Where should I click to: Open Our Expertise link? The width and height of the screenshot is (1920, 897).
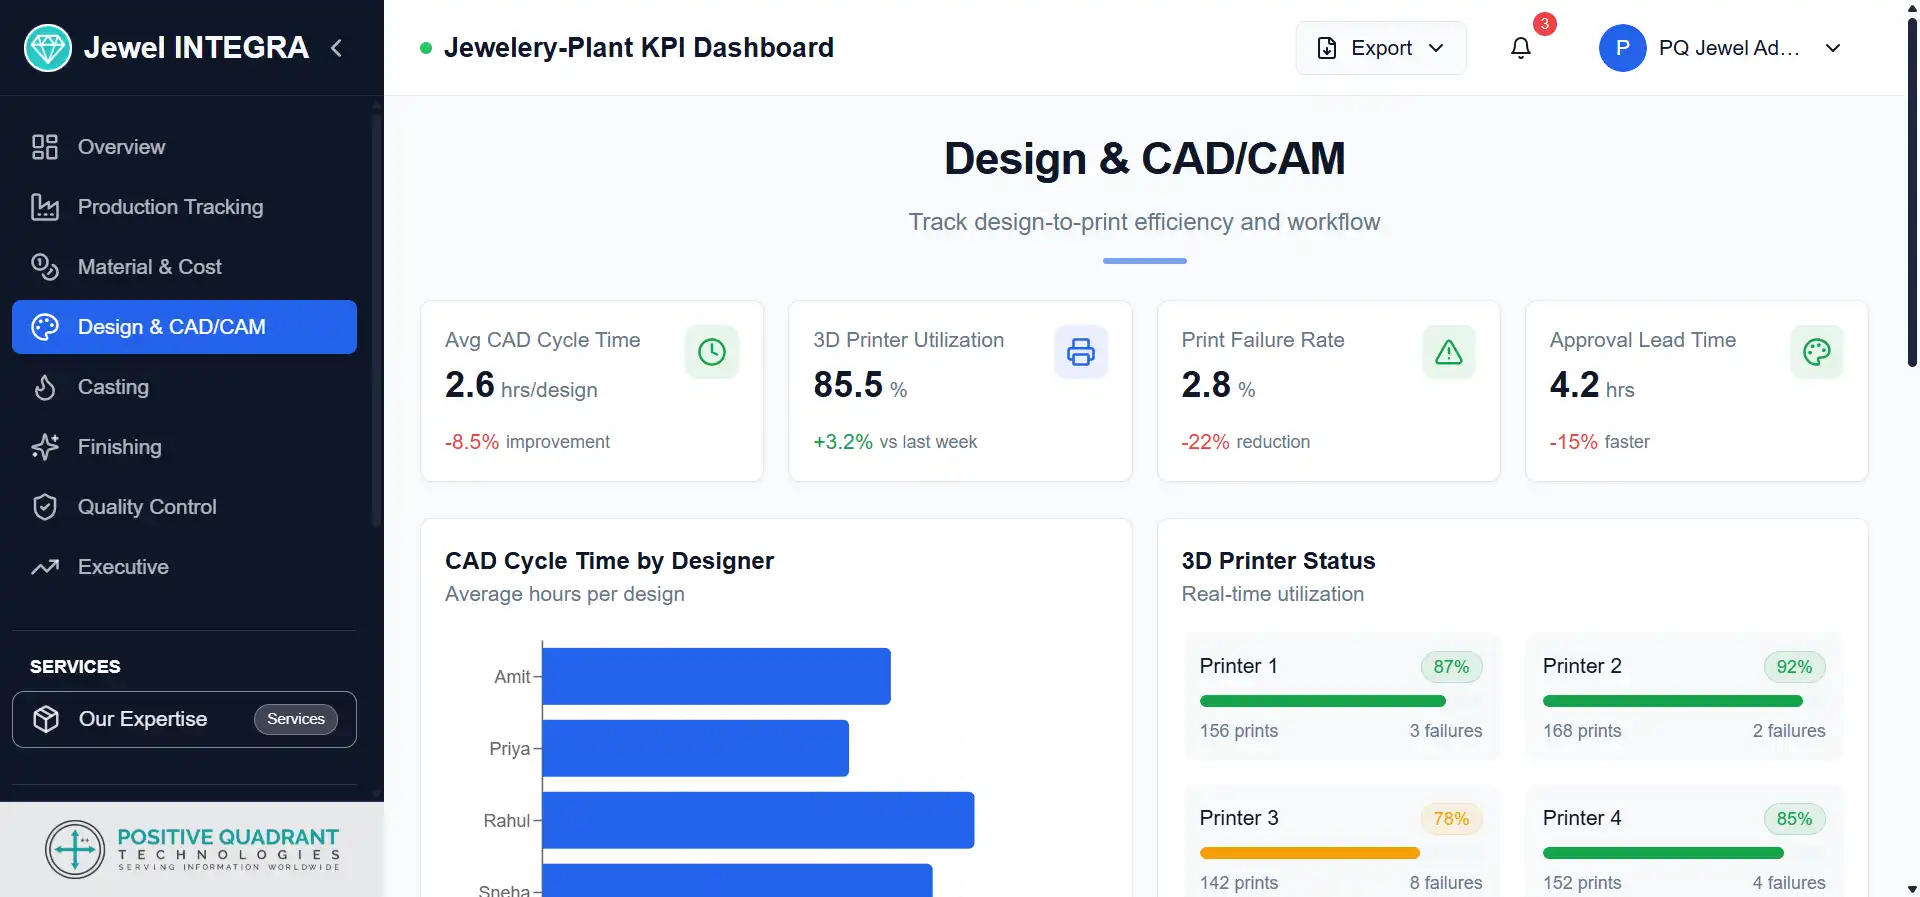click(184, 719)
